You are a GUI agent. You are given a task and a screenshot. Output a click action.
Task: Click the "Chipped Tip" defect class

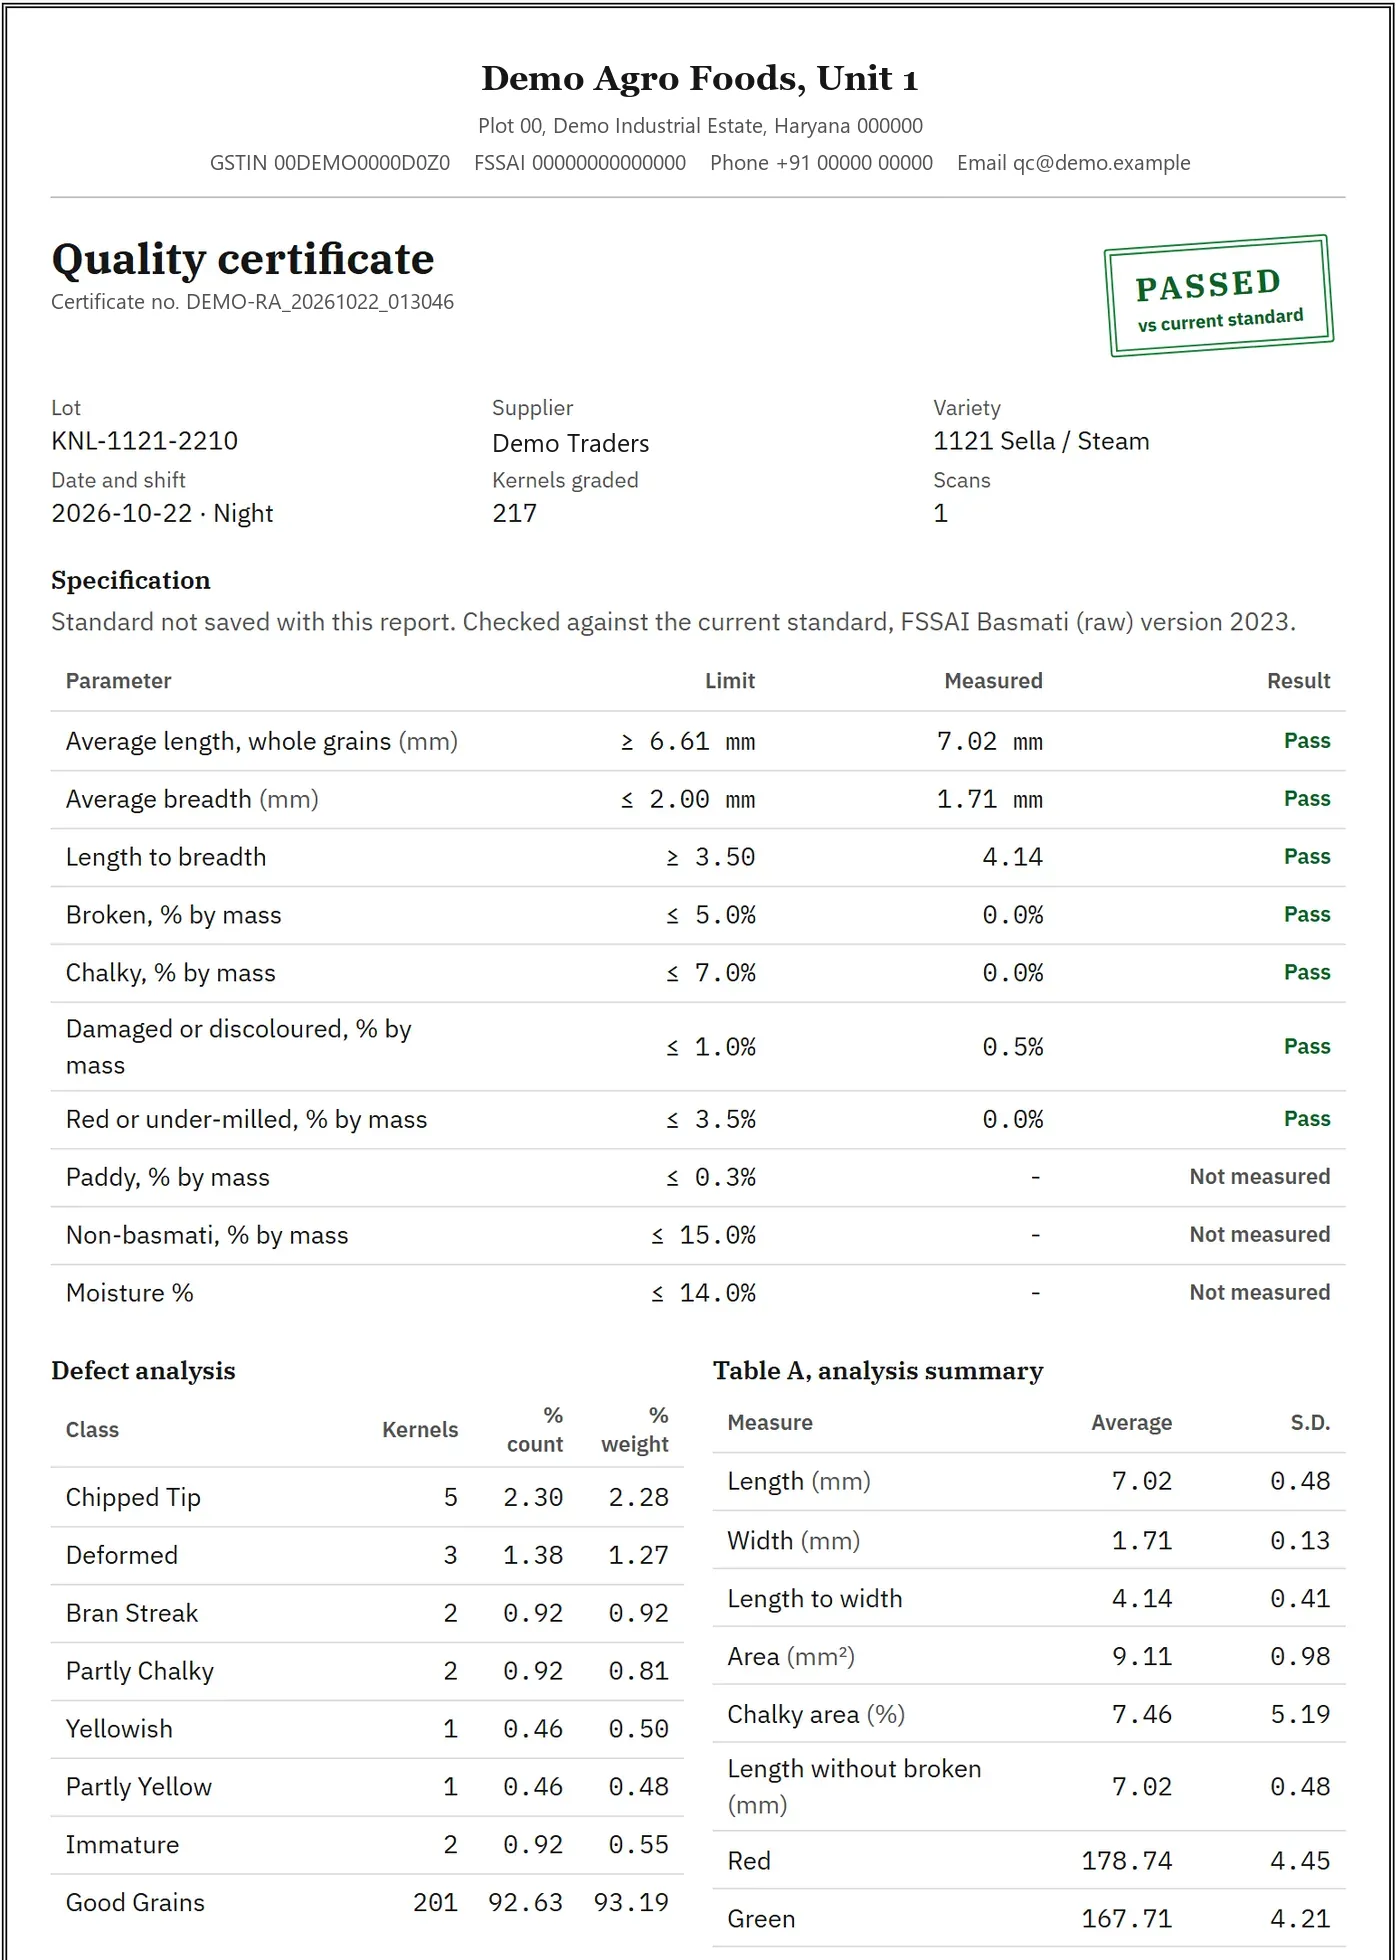click(133, 1497)
